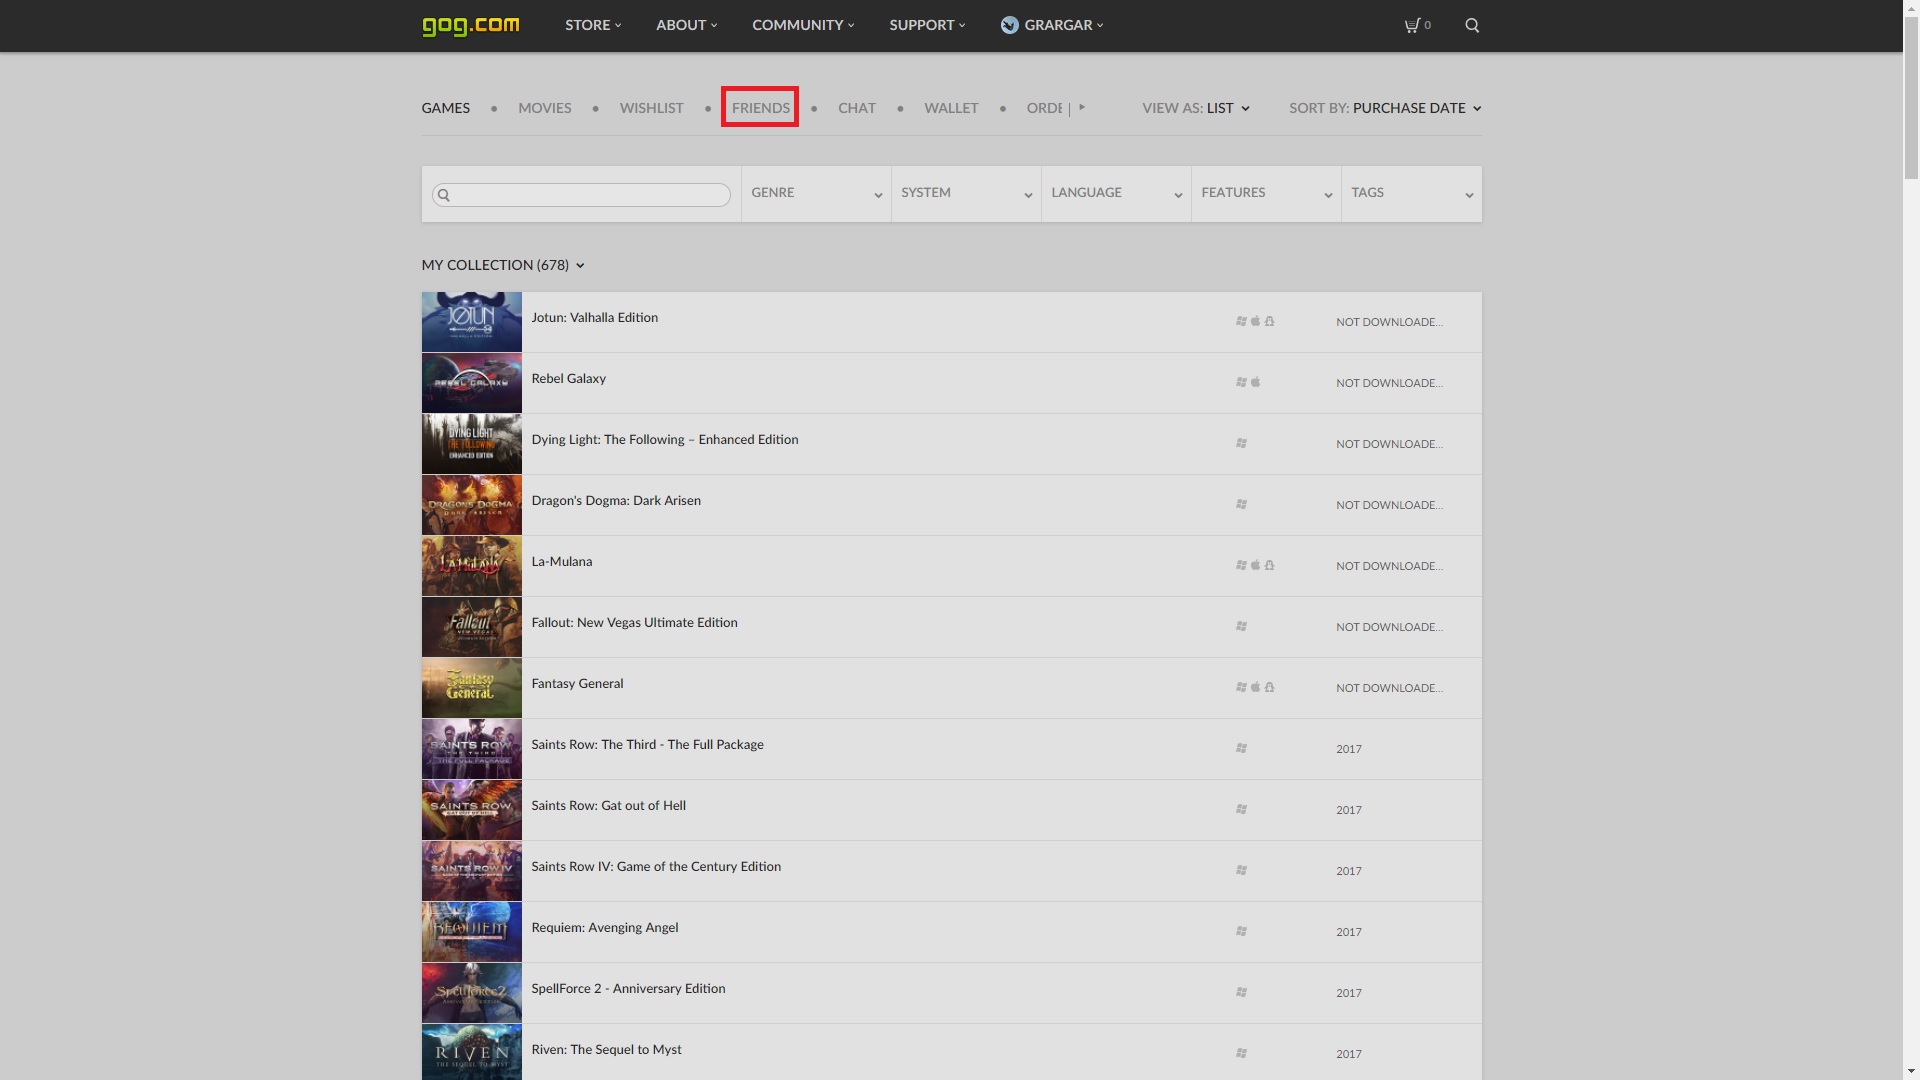Open the shopping cart icon
The image size is (1920, 1080).
pyautogui.click(x=1412, y=25)
